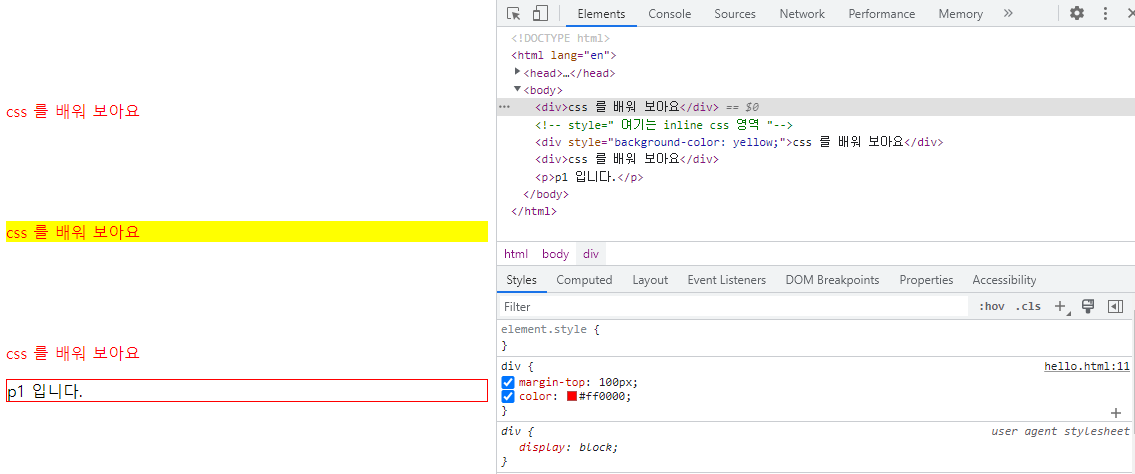The width and height of the screenshot is (1135, 474).
Task: Uncheck the color property checkbox
Action: pyautogui.click(x=508, y=397)
